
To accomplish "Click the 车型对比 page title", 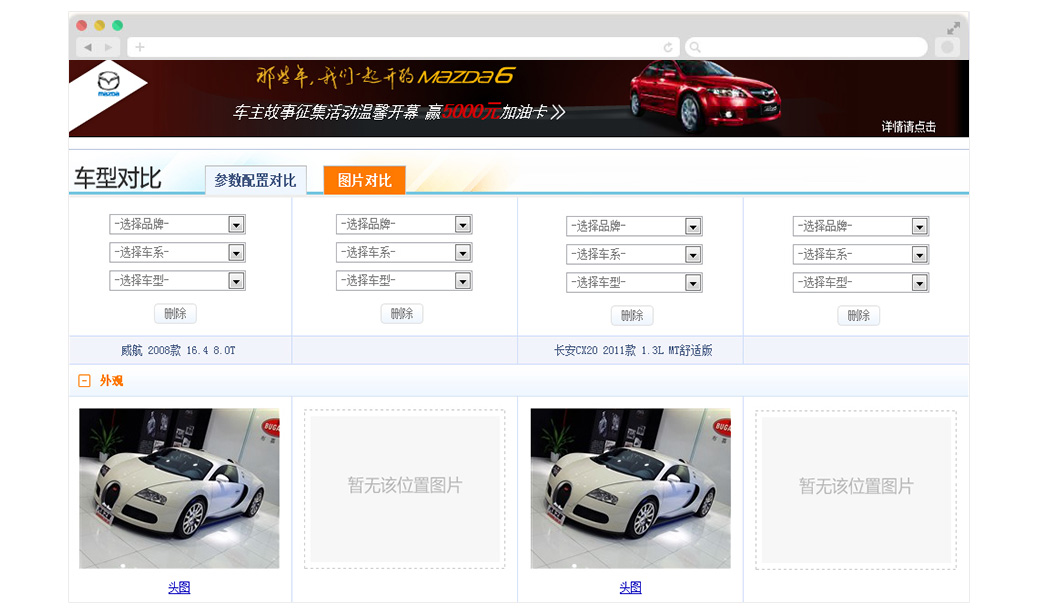I will (x=117, y=178).
